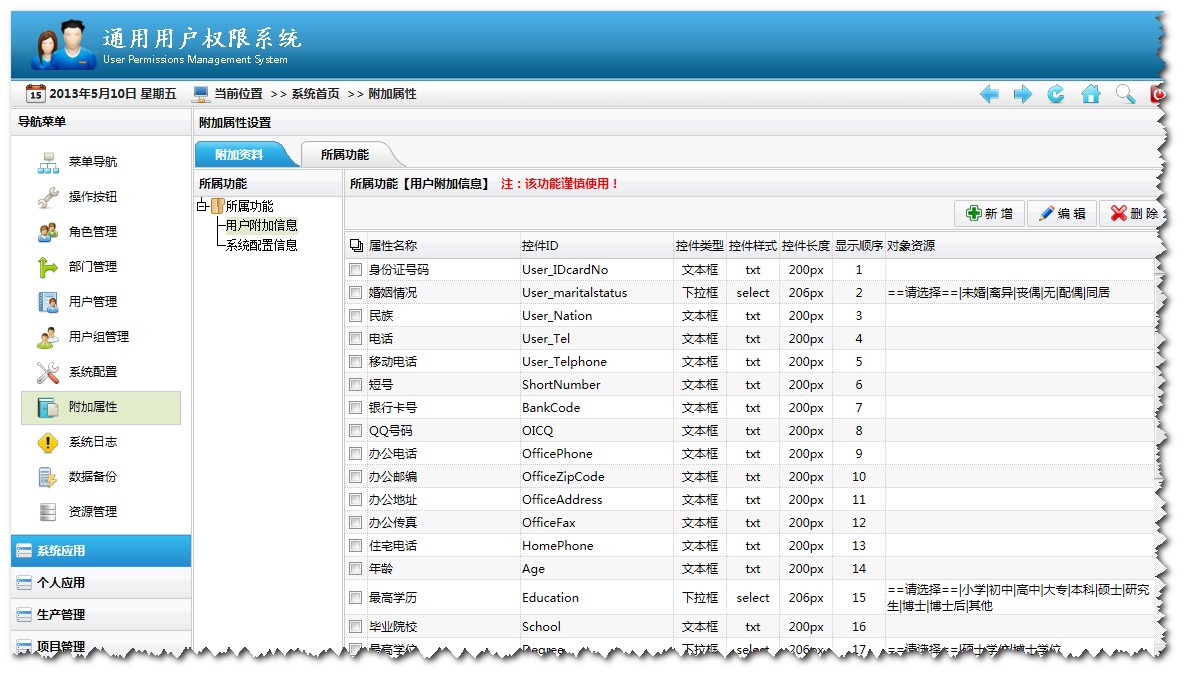Click the 新增 add button
The width and height of the screenshot is (1185, 676).
tap(988, 213)
